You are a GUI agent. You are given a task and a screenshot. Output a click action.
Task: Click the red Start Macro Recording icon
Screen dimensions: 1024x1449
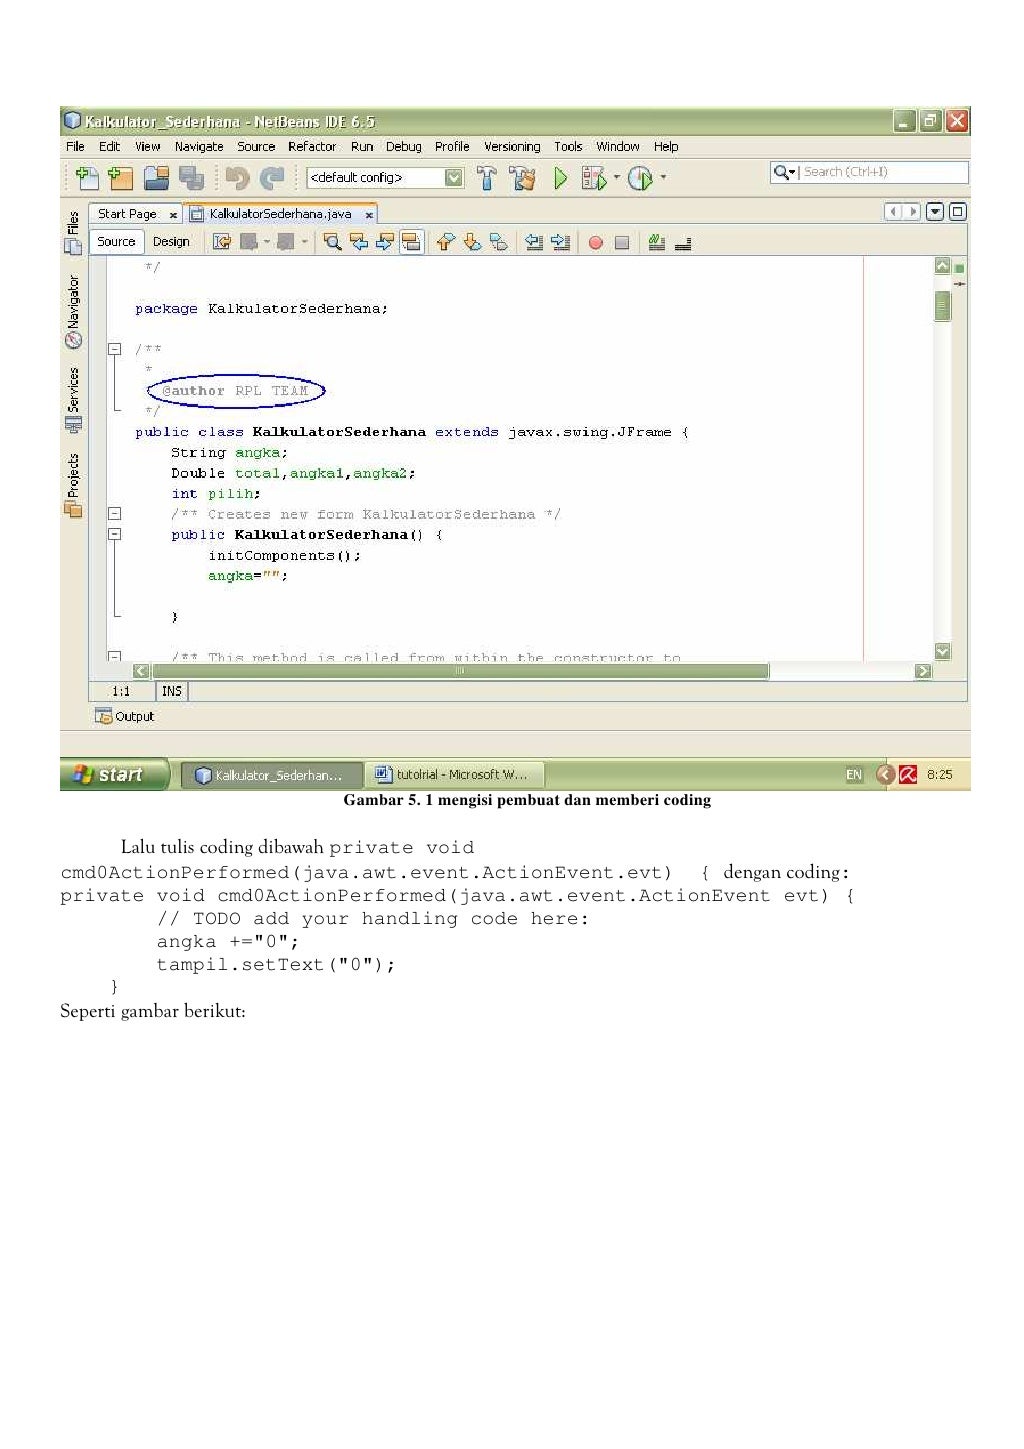tap(596, 243)
